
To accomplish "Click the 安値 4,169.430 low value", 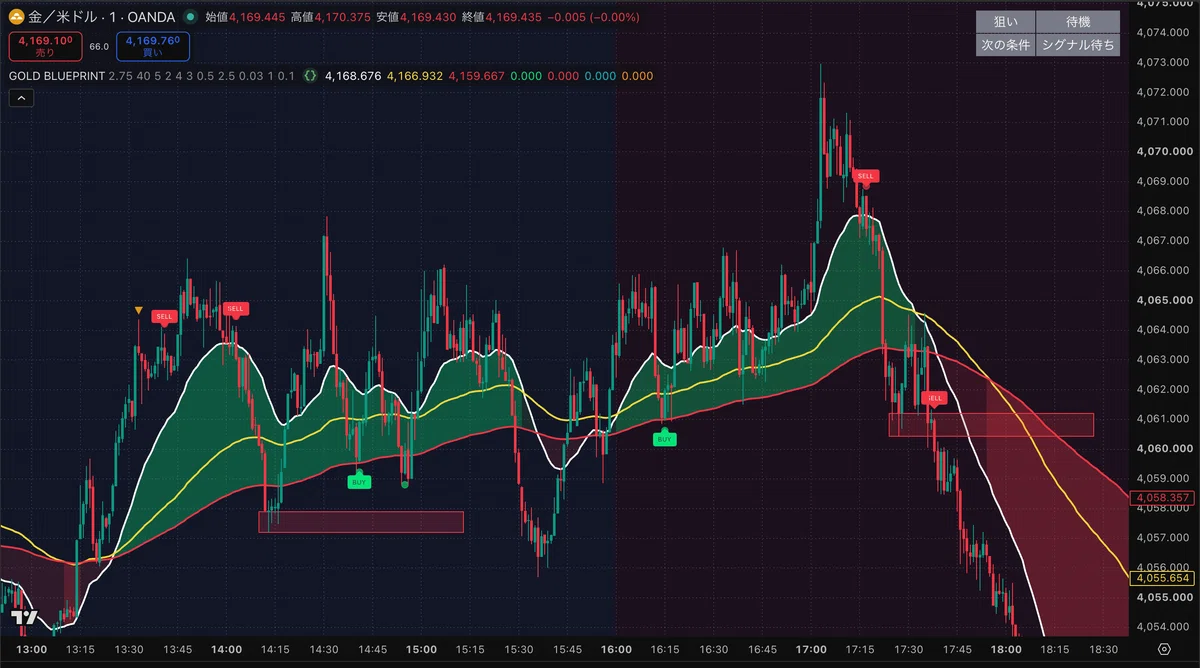I will click(417, 17).
